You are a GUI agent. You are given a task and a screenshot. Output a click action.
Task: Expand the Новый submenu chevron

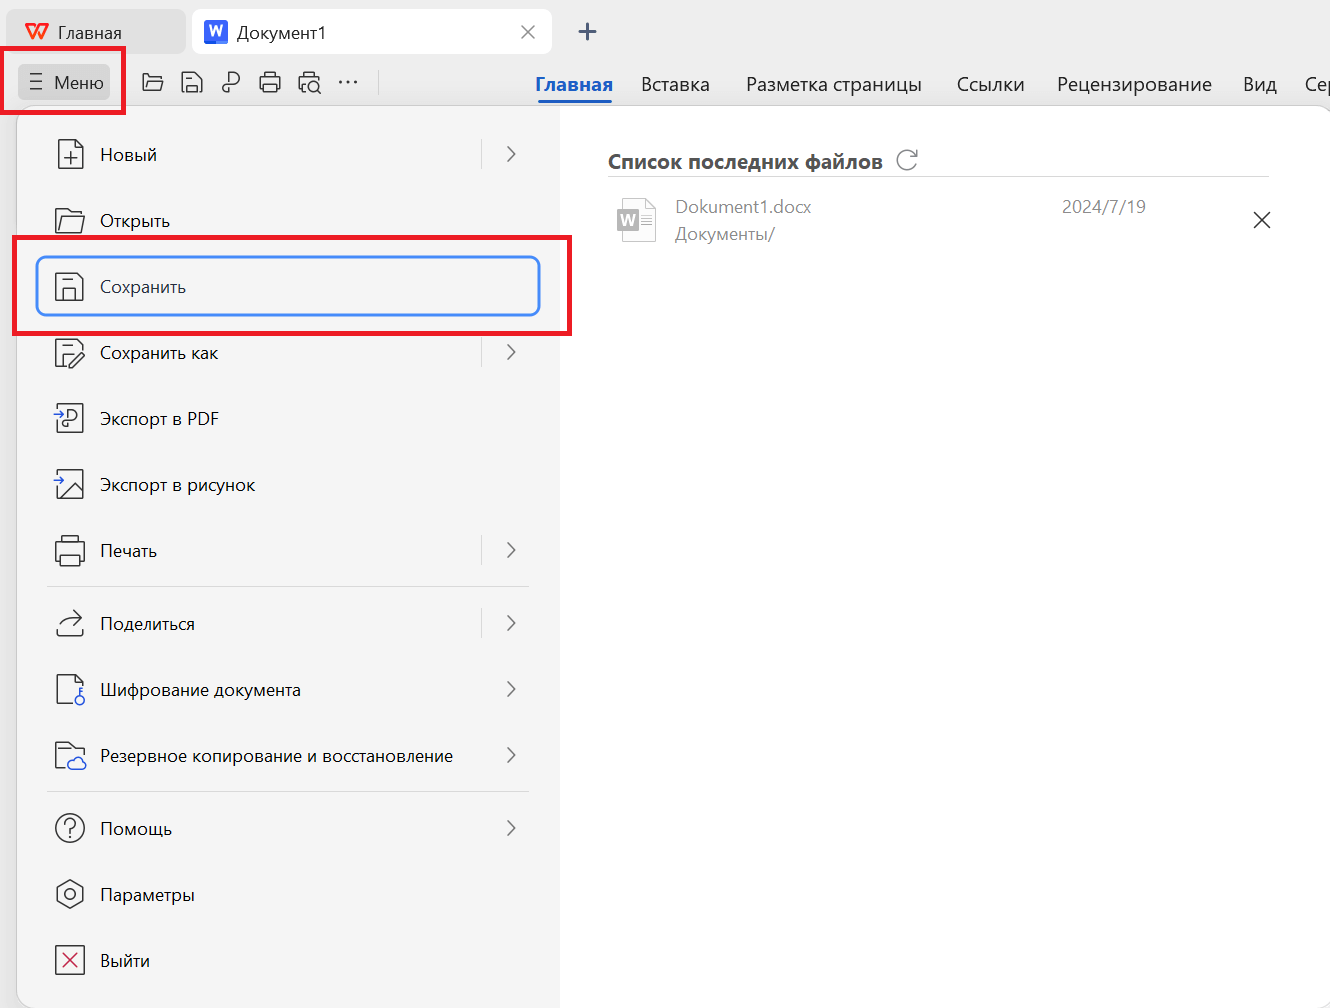[x=511, y=154]
